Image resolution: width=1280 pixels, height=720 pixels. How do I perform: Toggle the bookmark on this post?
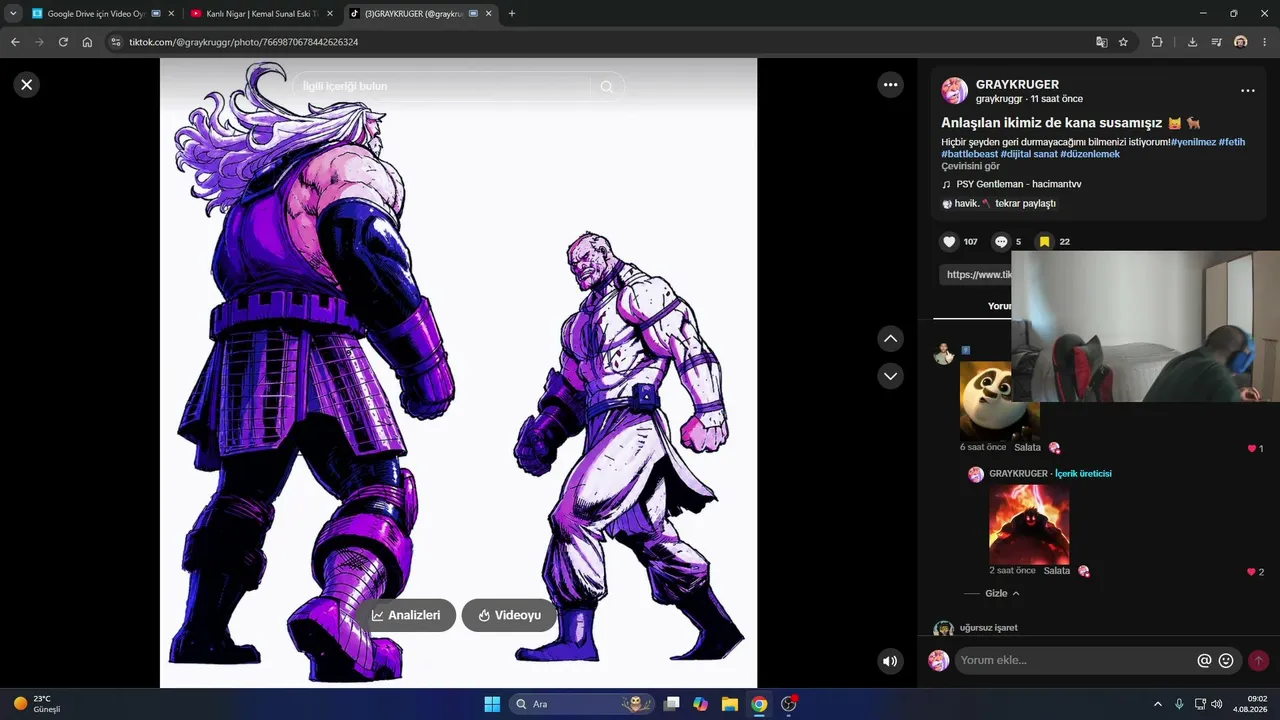click(x=1044, y=242)
